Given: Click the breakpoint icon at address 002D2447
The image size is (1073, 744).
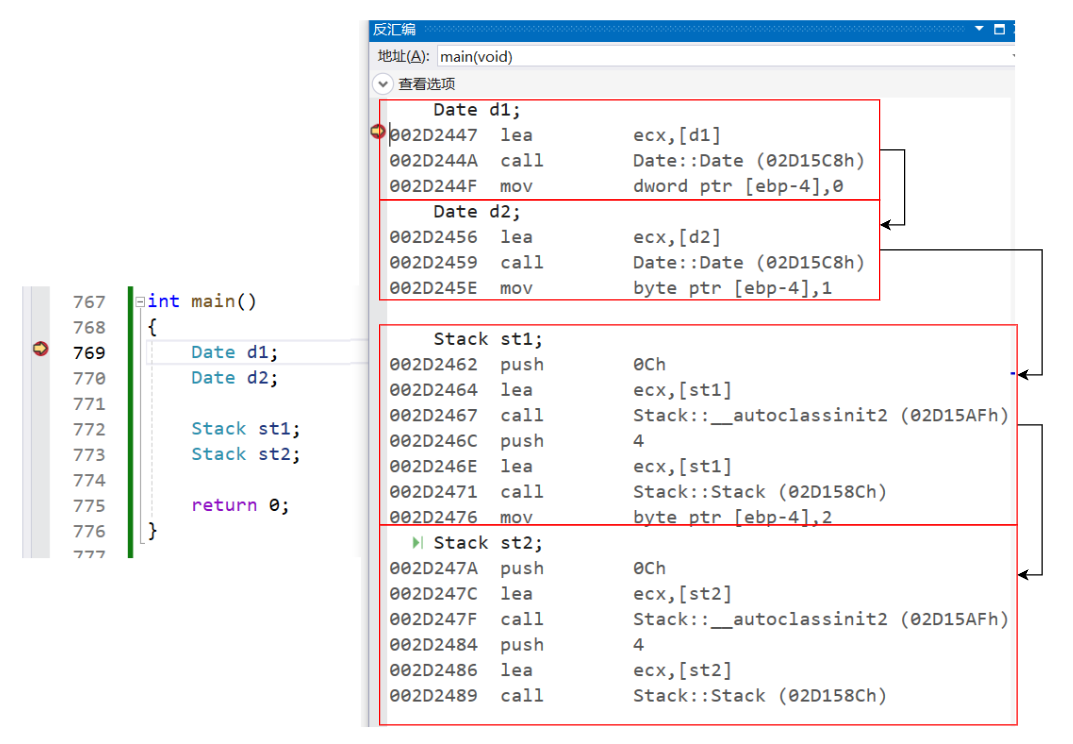Looking at the screenshot, I should point(378,131).
